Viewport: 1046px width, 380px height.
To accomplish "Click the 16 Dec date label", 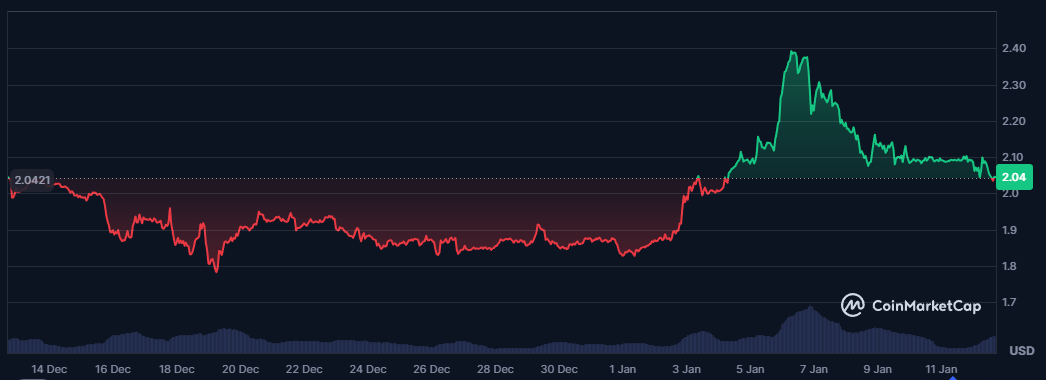I will click(113, 369).
